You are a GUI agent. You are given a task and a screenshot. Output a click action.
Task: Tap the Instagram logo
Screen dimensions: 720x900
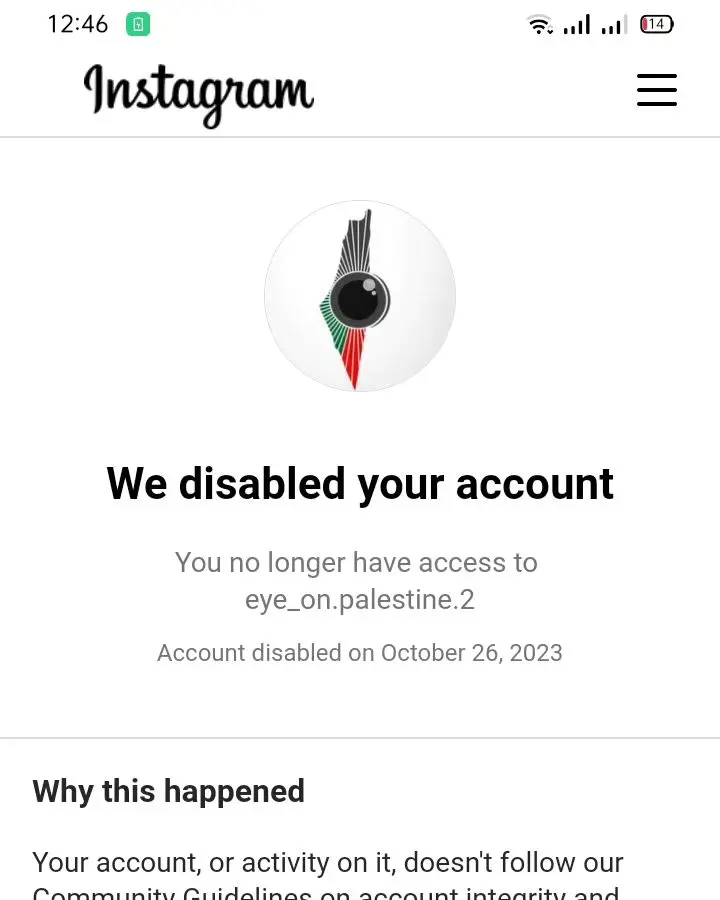(199, 95)
